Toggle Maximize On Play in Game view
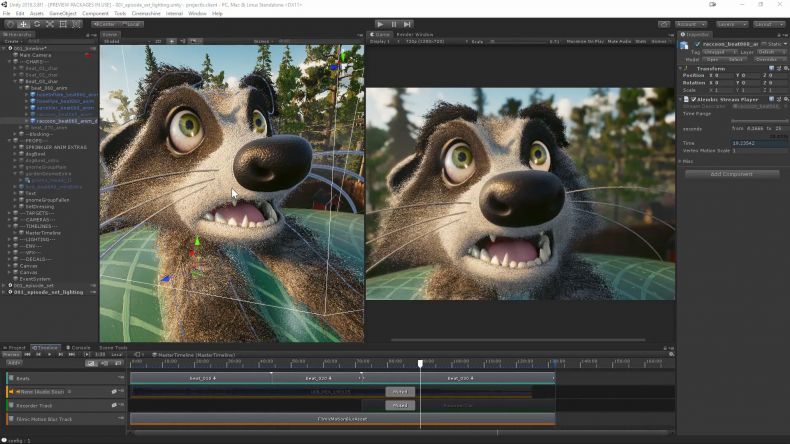This screenshot has width=790, height=444. [585, 41]
